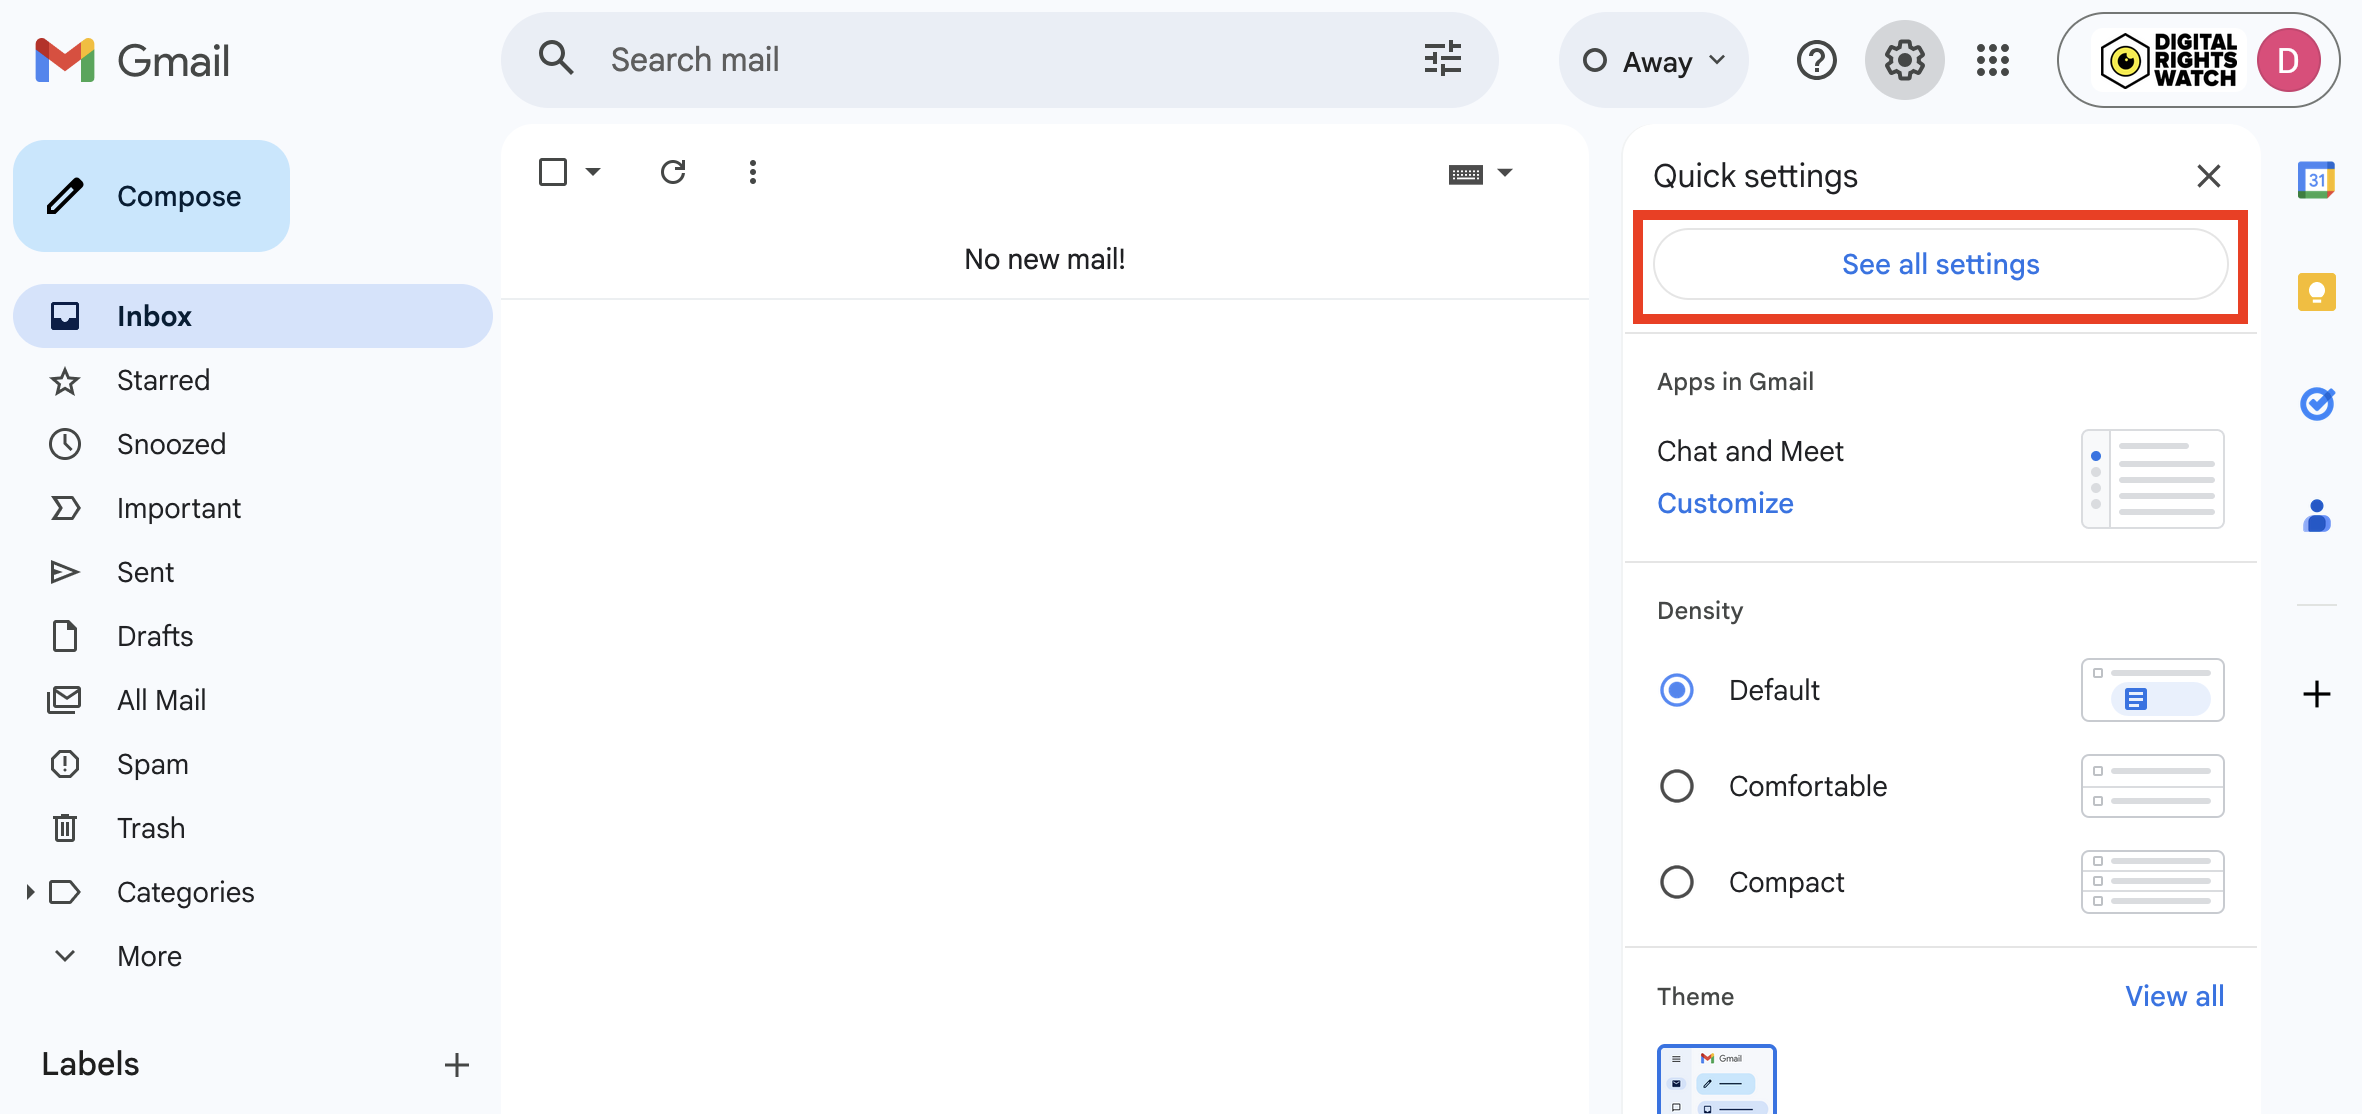Open Google Calendar side panel icon

pyautogui.click(x=2316, y=180)
